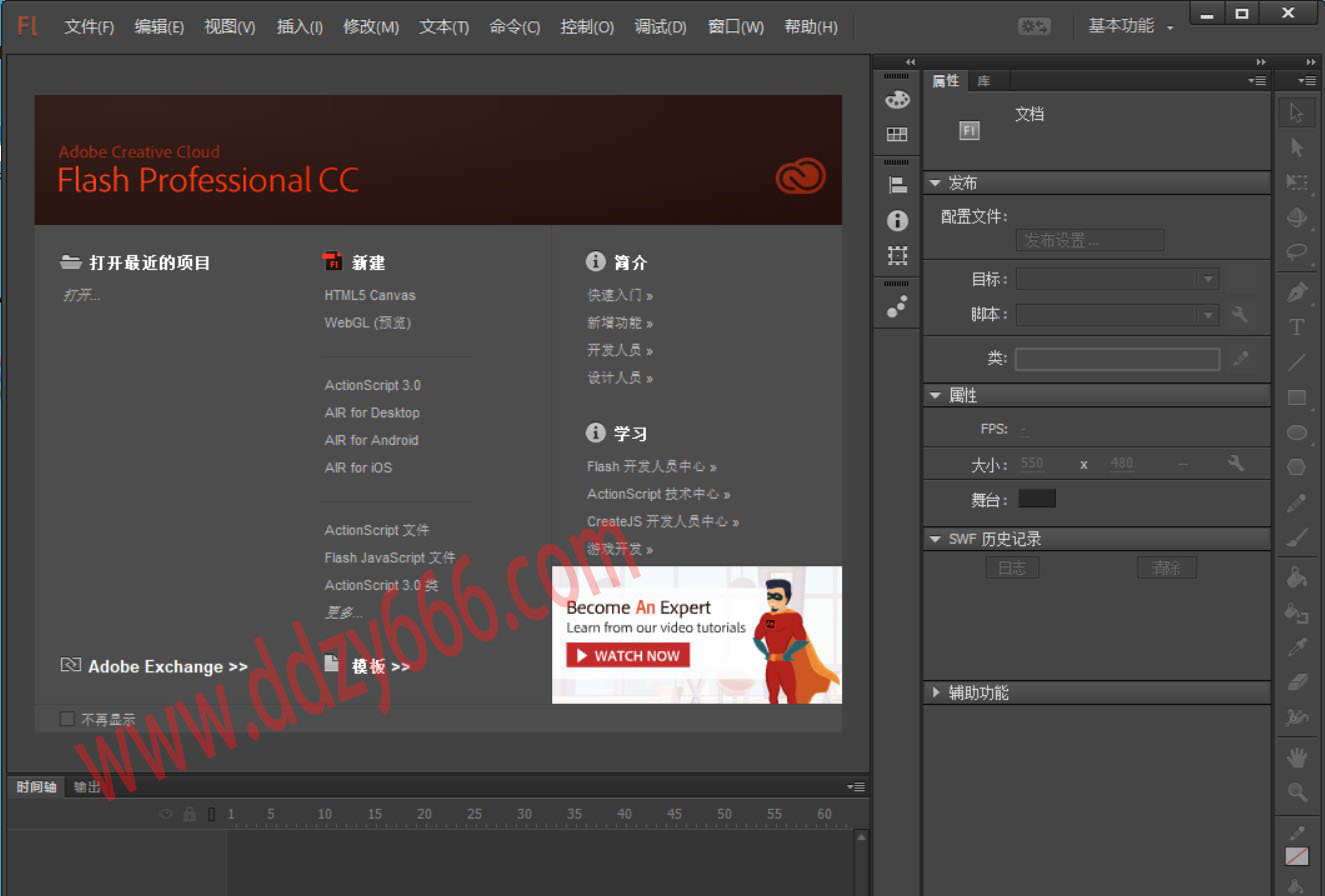
Task: Select the Pencil tool
Action: (x=1297, y=503)
